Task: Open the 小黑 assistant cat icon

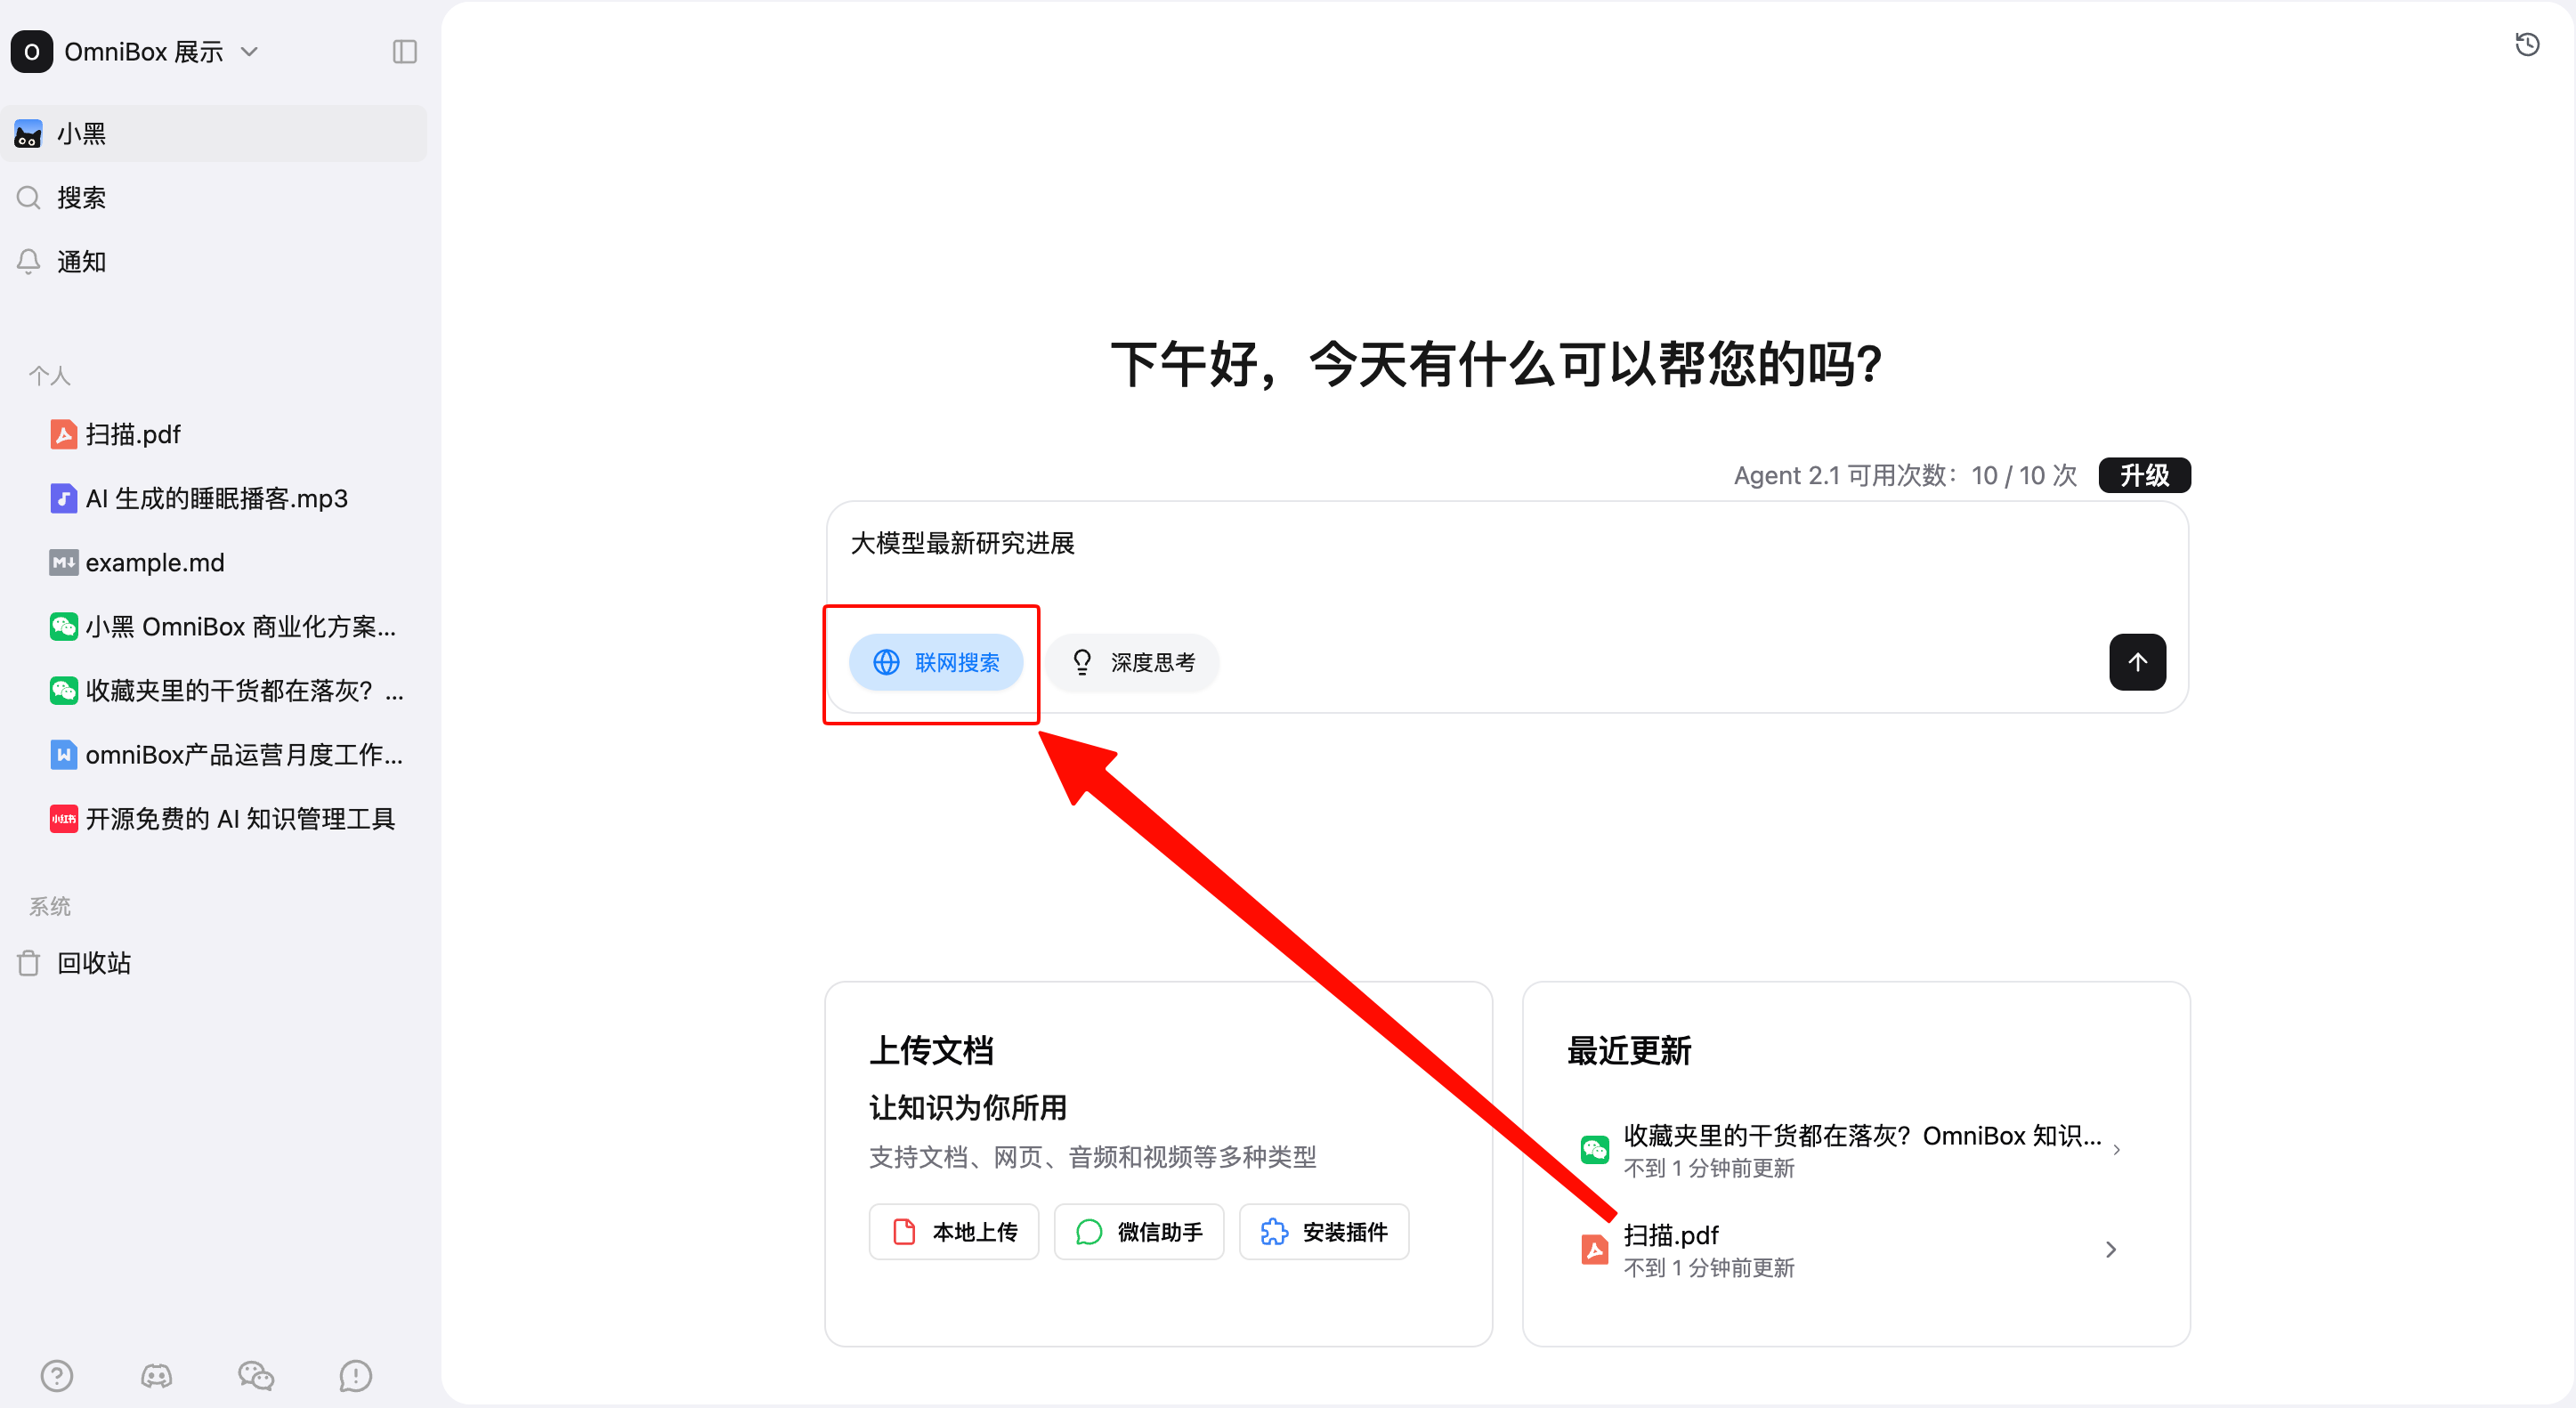Action: [28, 134]
